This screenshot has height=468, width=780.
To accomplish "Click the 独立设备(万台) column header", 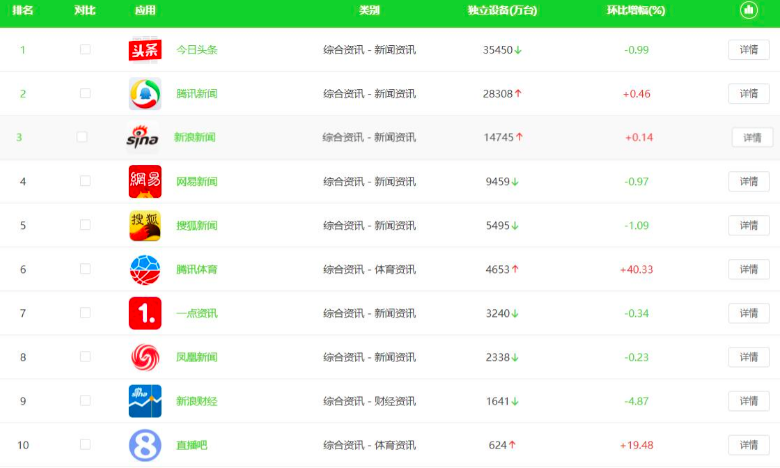I will click(x=502, y=10).
